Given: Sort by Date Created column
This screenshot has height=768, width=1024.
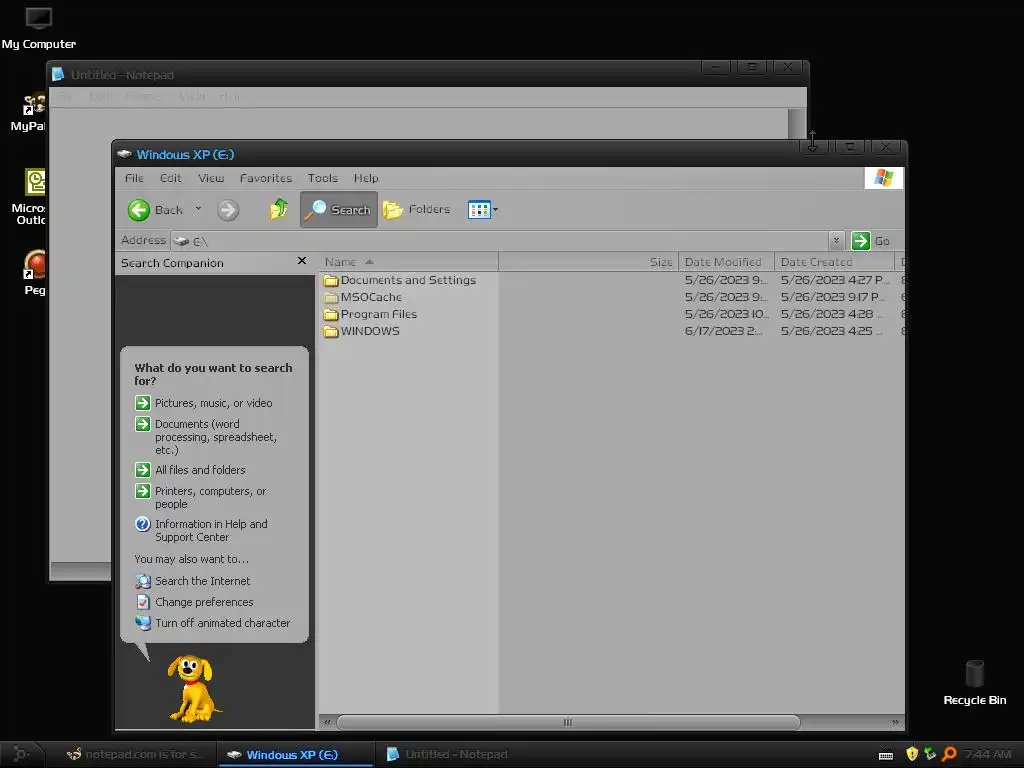Looking at the screenshot, I should pyautogui.click(x=834, y=262).
